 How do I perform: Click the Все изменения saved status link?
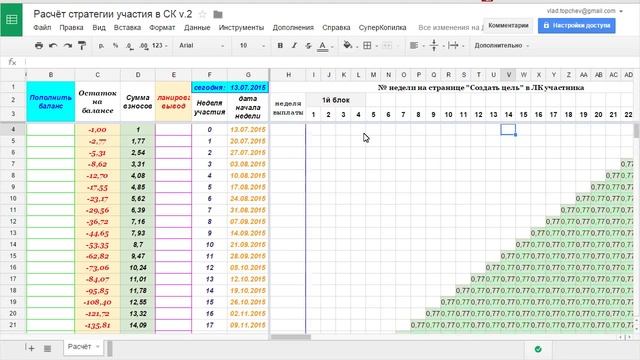[451, 28]
